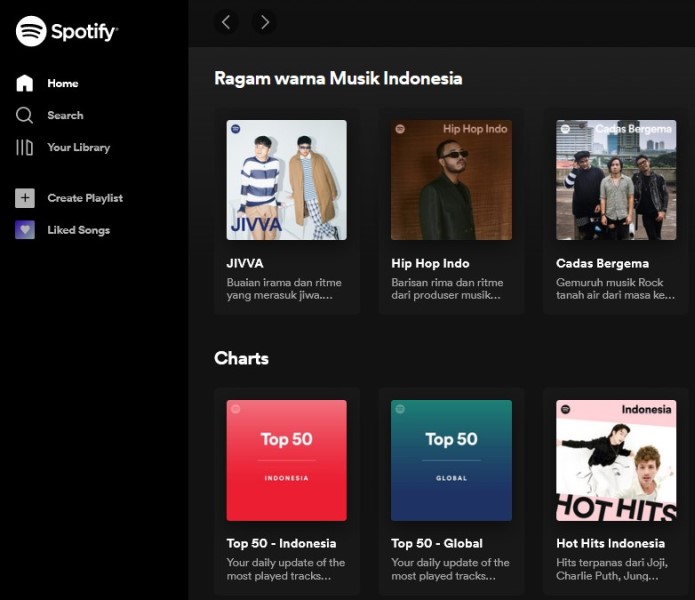Open the Top 50 Indonesia red cover
This screenshot has width=695, height=600.
coord(287,460)
